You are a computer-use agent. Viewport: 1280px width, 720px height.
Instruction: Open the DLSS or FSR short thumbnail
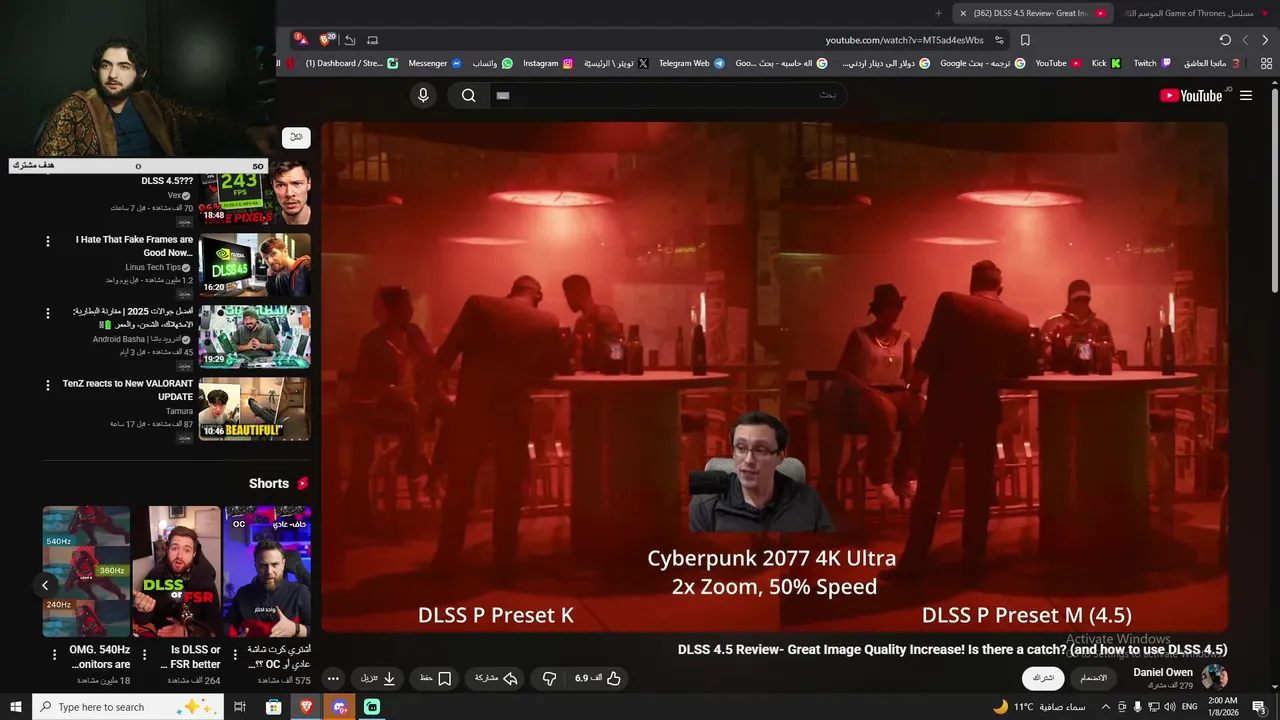[177, 571]
